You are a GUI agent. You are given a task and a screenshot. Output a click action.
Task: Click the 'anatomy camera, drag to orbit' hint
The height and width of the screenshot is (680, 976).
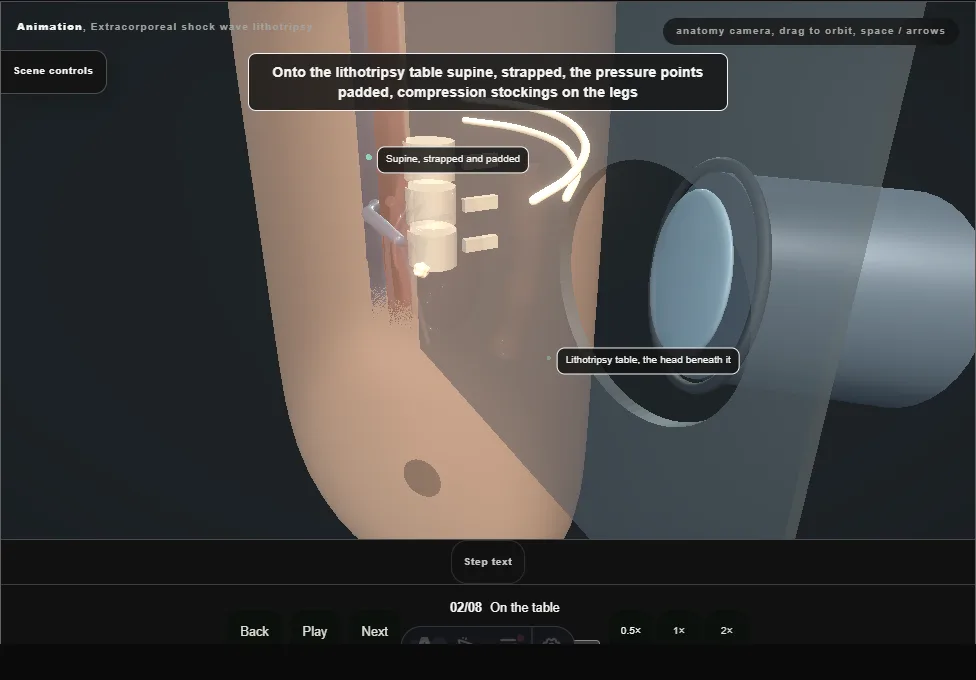[810, 31]
